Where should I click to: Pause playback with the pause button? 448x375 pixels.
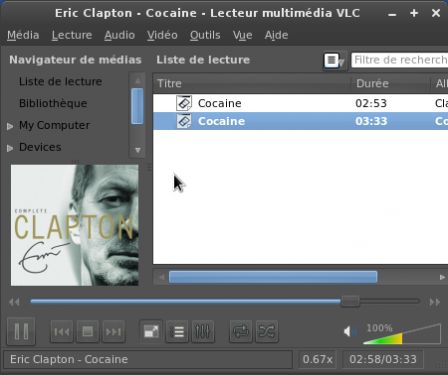(21, 331)
